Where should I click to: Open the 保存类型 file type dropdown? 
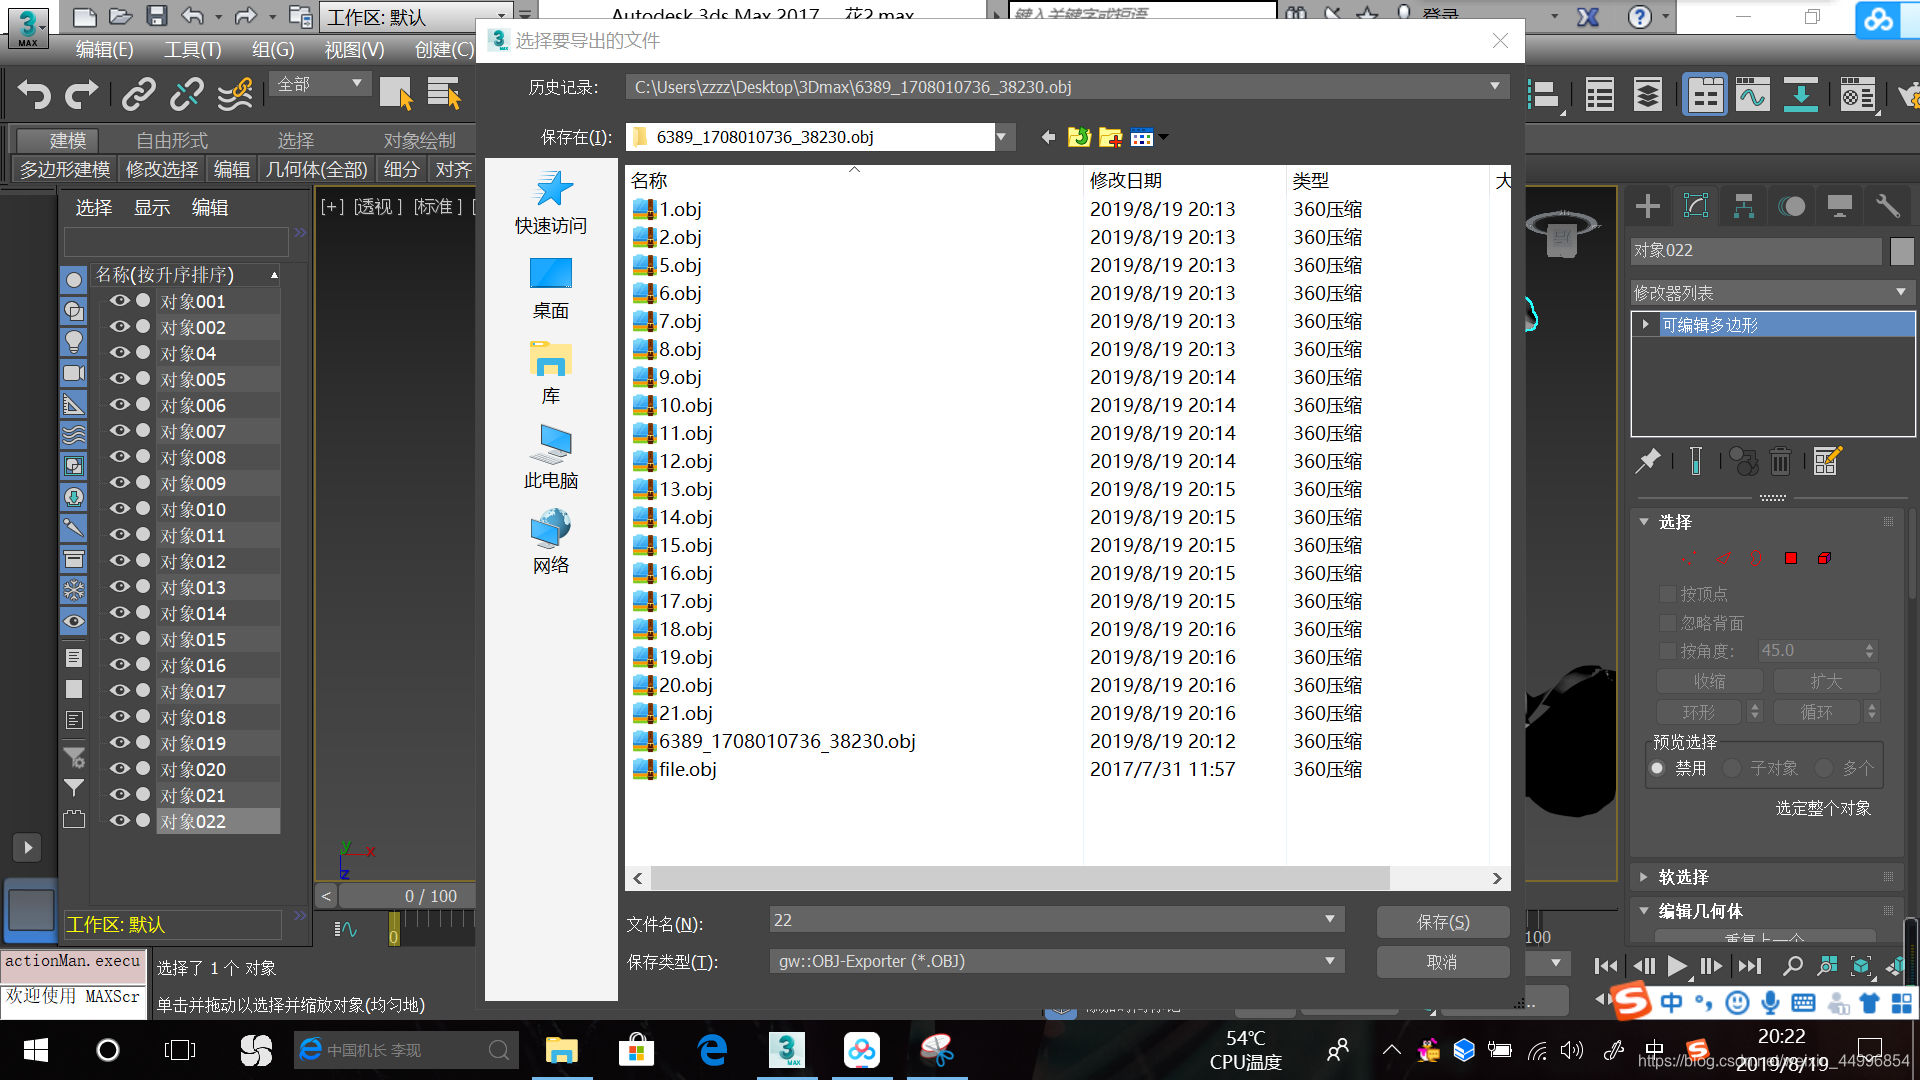[1329, 961]
